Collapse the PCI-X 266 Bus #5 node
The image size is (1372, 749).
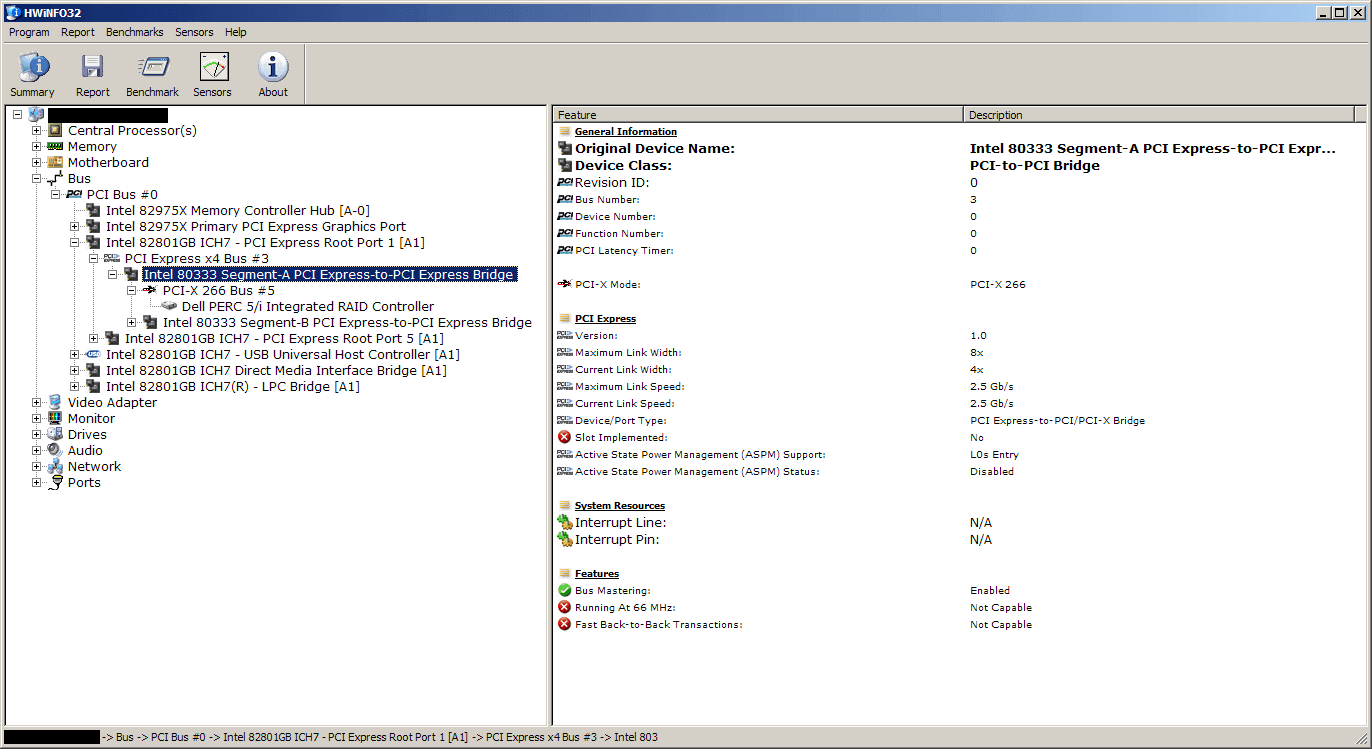tap(132, 290)
